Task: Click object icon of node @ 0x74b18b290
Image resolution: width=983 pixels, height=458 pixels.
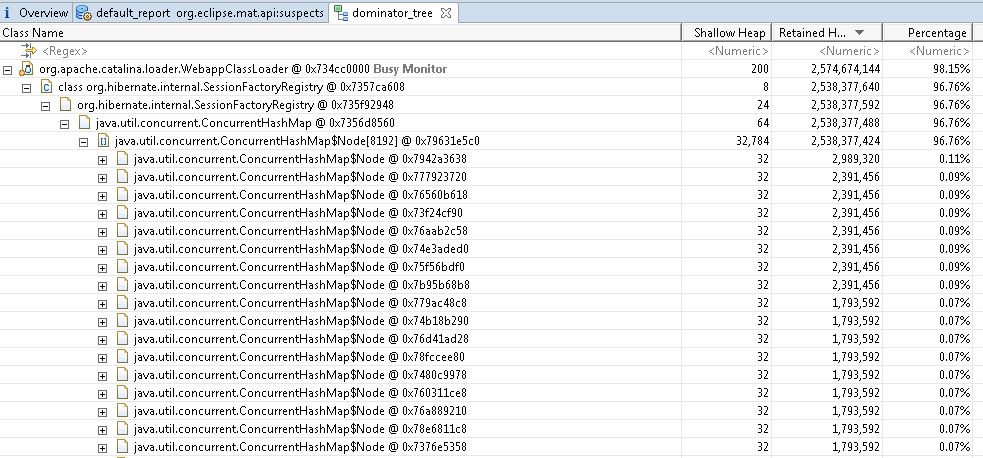Action: 122,321
